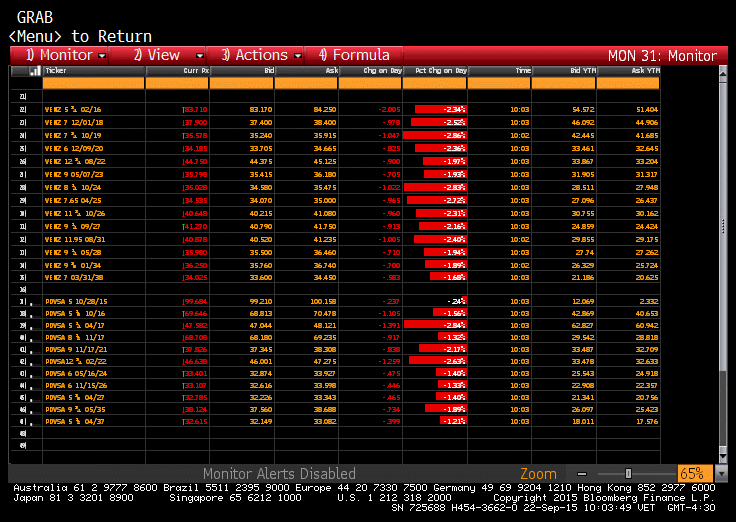736x522 pixels.
Task: Select the VENZ 7 12/01/18 ticker
Action: tap(74, 123)
